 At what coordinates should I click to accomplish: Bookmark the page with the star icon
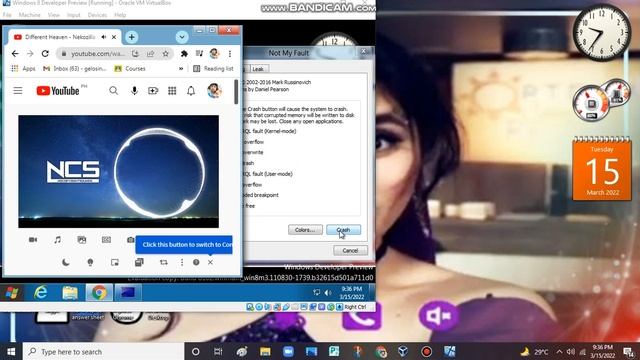point(165,53)
